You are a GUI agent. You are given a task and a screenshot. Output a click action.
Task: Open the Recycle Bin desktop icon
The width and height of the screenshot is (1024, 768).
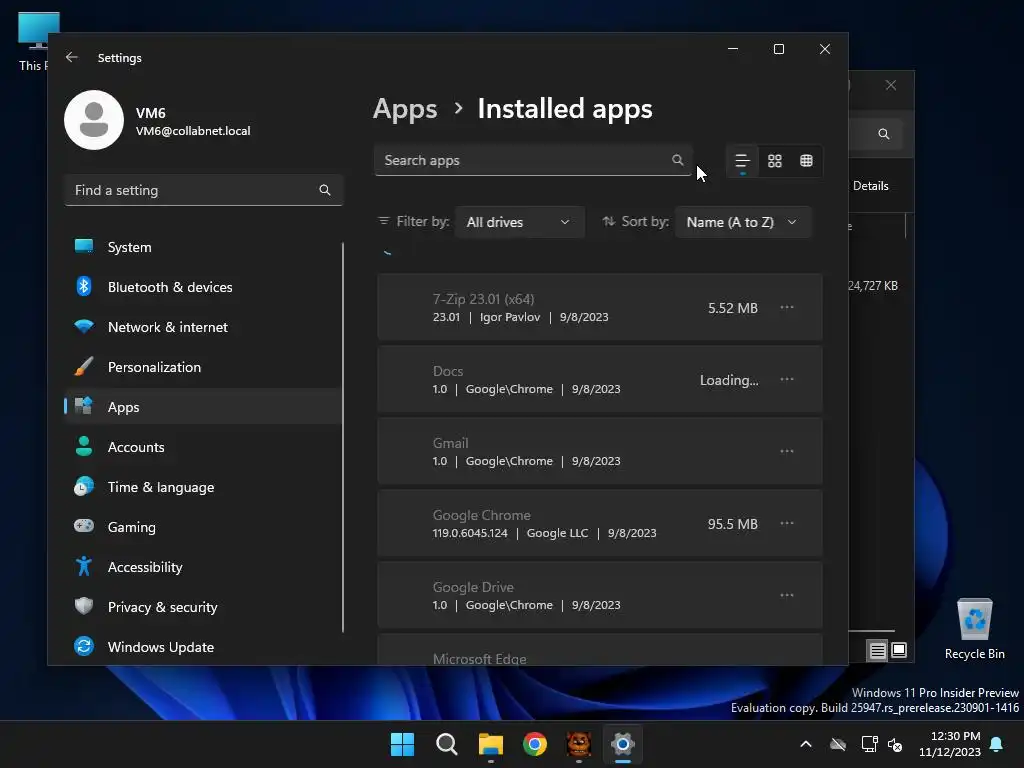(x=974, y=628)
